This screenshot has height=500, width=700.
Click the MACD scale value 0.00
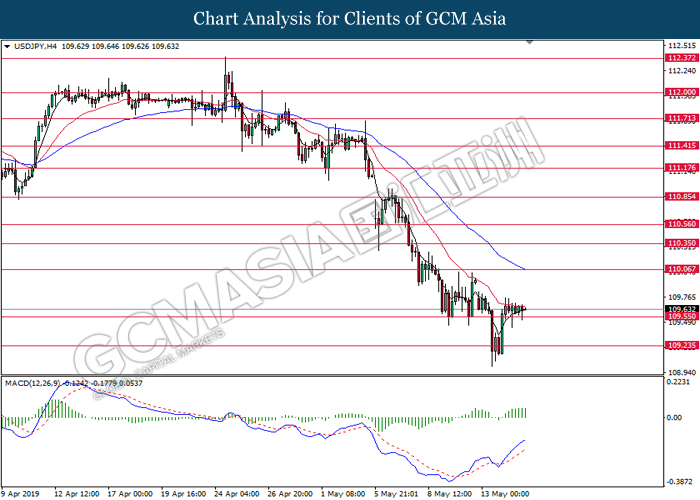[674, 418]
